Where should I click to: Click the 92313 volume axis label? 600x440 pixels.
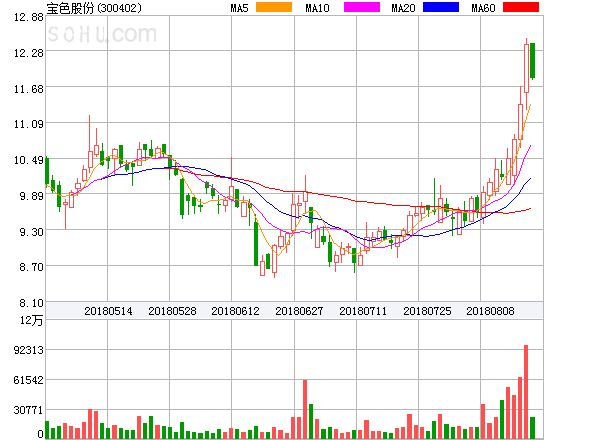pos(27,350)
